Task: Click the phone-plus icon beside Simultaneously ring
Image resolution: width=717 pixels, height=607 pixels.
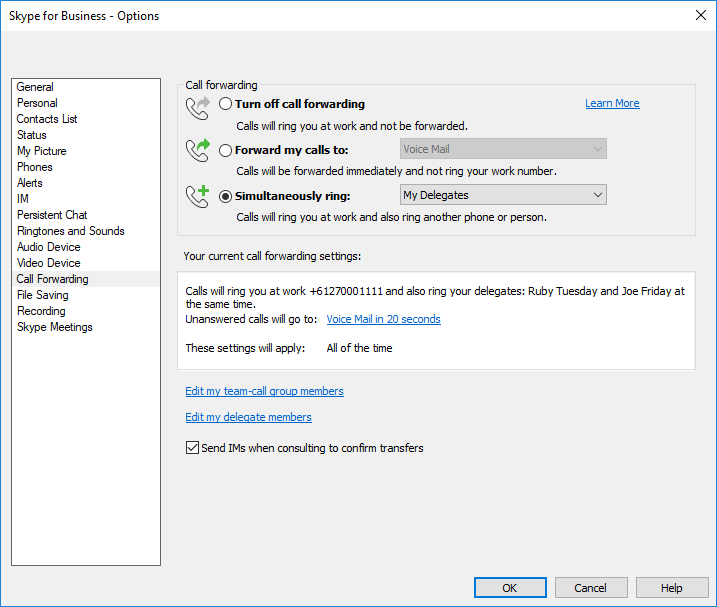Action: click(198, 196)
